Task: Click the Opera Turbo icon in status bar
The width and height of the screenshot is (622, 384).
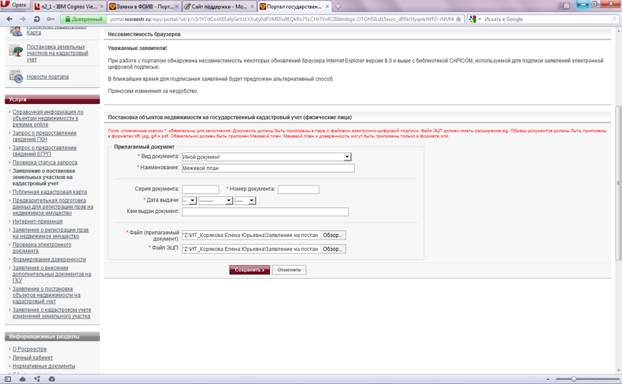Action: tap(52, 379)
